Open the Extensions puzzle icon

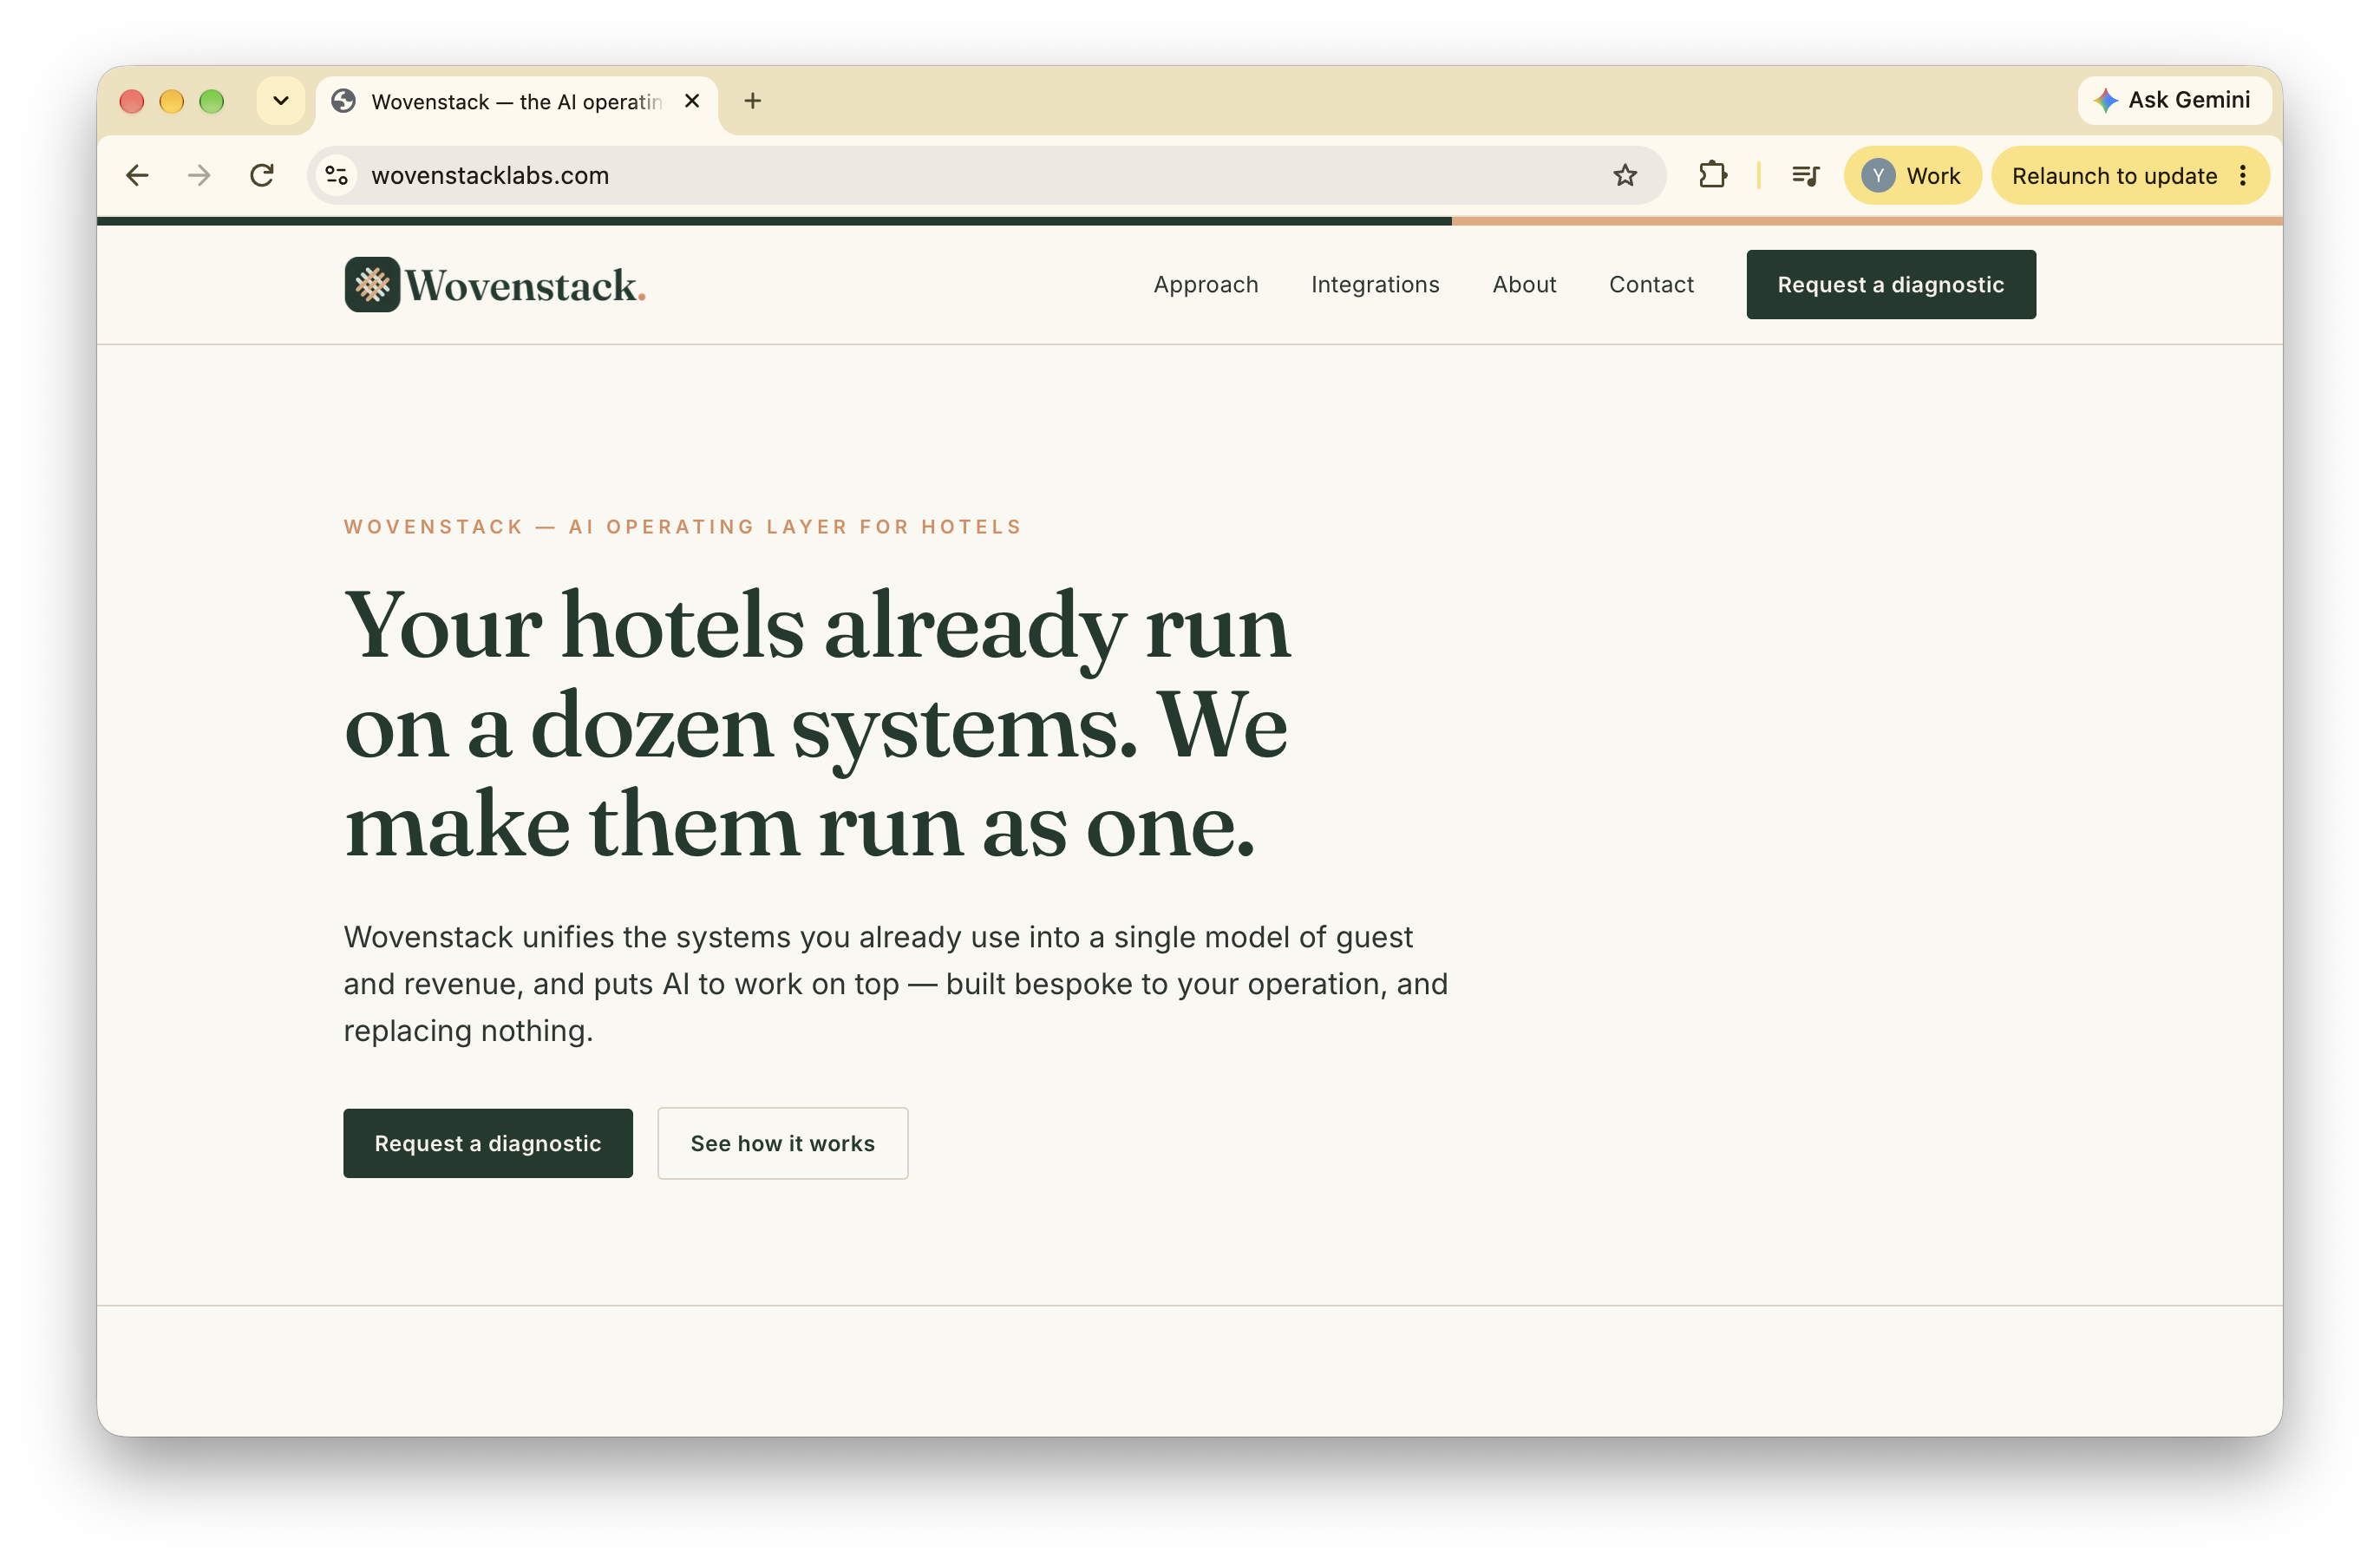[x=1712, y=176]
